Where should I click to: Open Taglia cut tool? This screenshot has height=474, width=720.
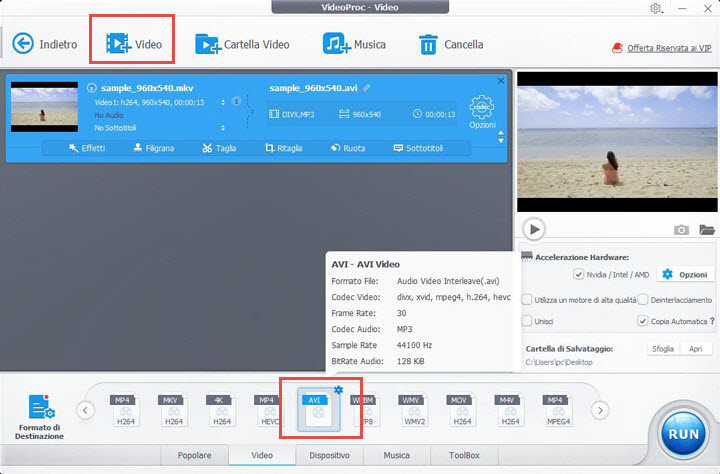point(219,148)
